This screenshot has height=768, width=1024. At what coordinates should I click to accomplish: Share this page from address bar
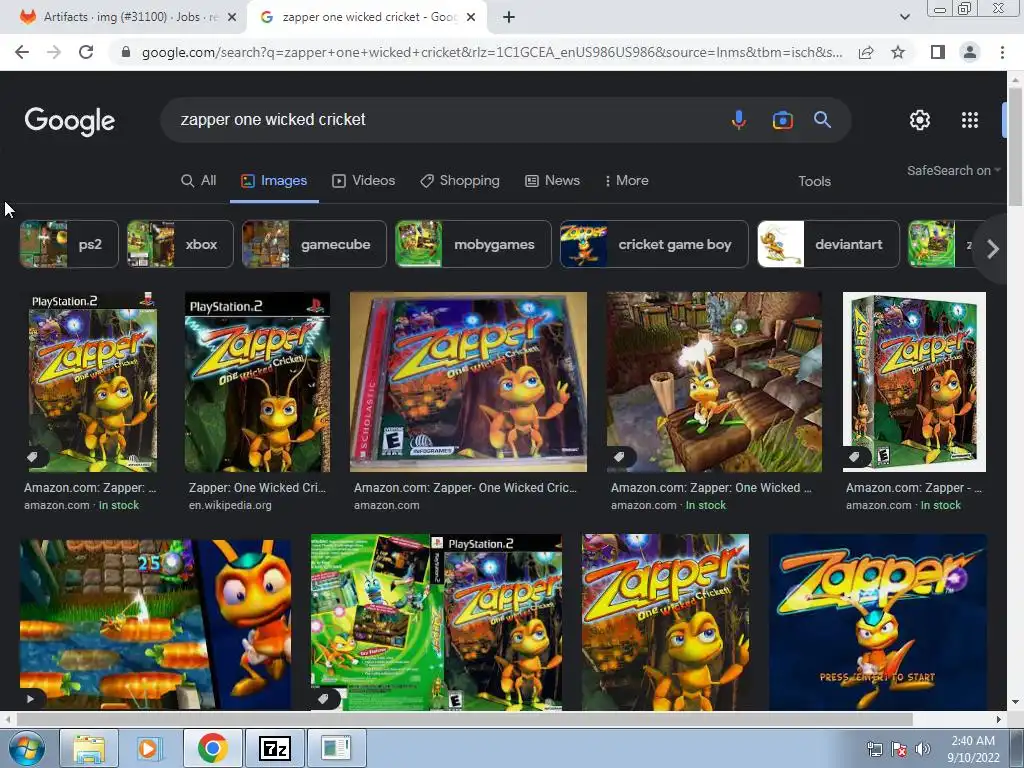(866, 52)
